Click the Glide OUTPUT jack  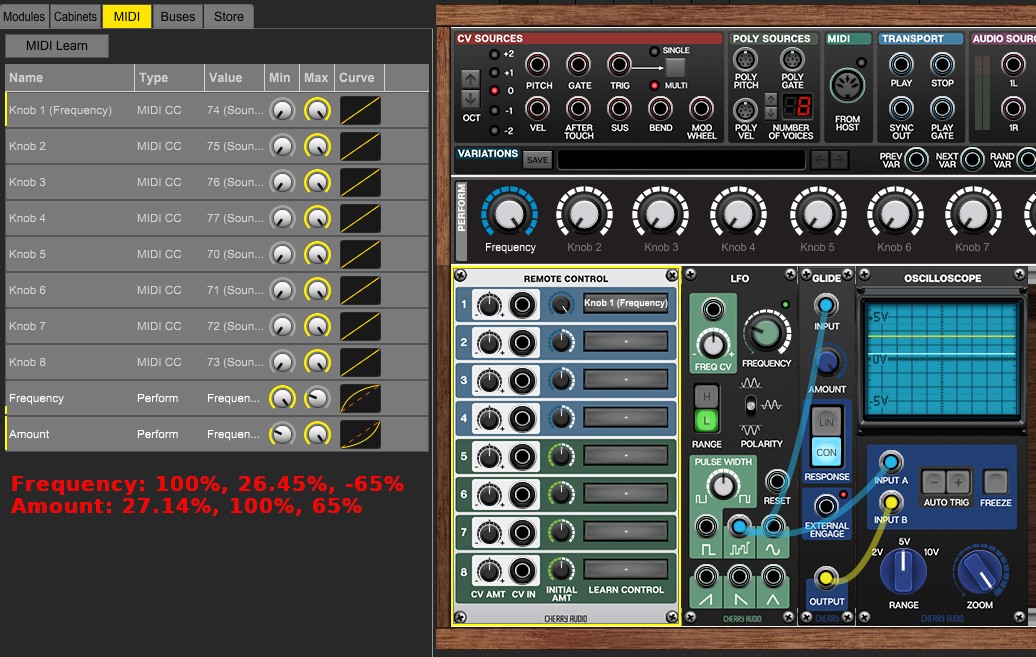pos(825,579)
